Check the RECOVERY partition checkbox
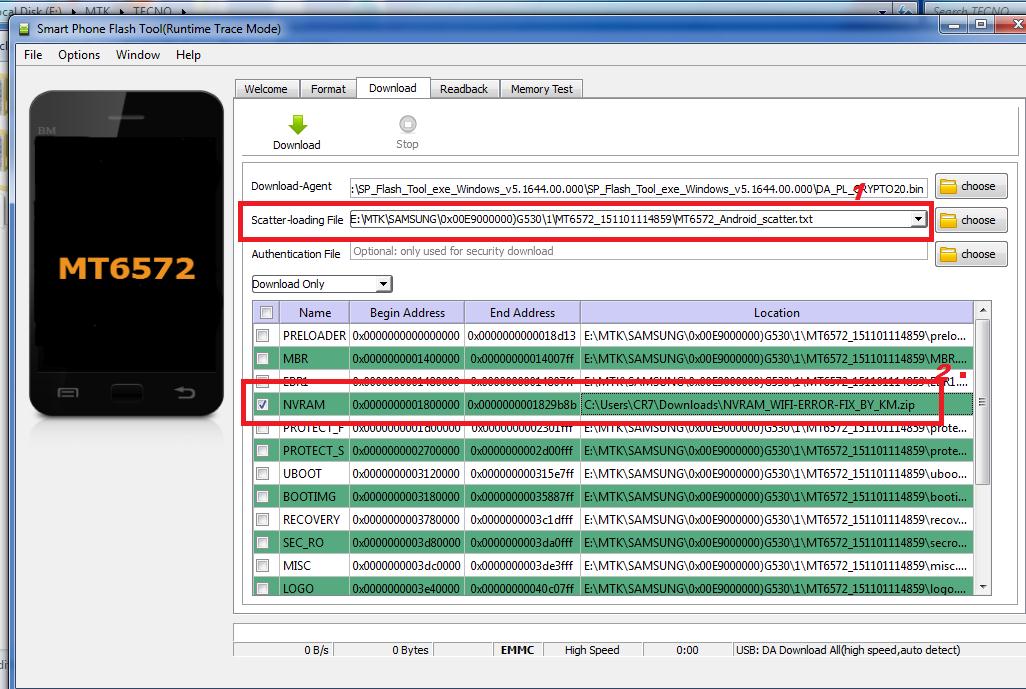Viewport: 1026px width, 689px height. click(262, 520)
